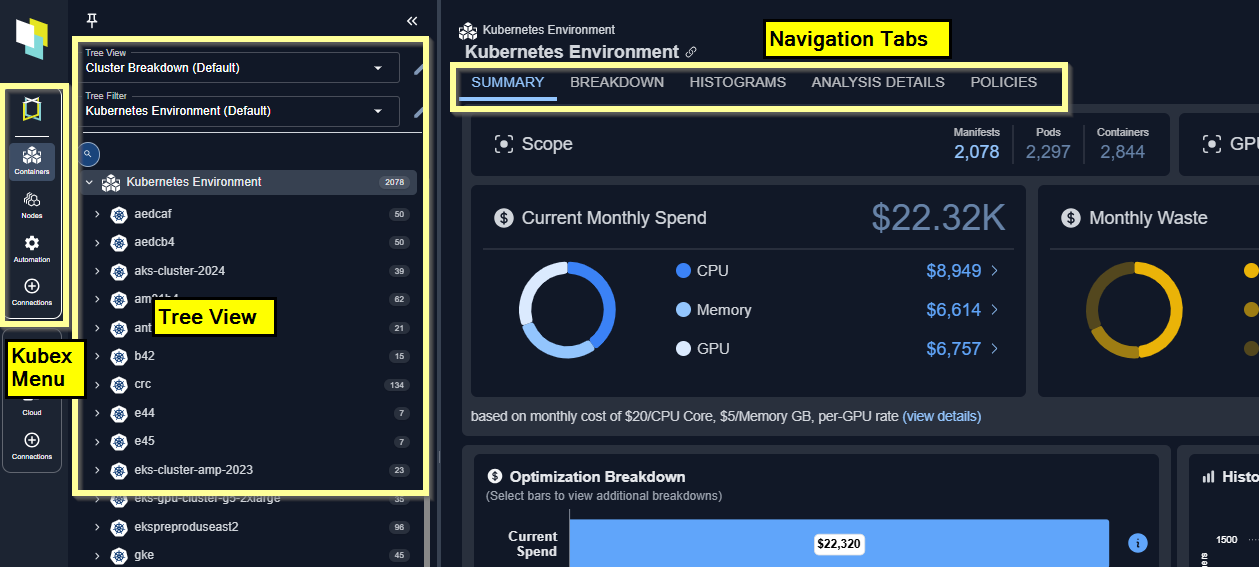Open the GPU spend $6,757 link
This screenshot has height=567, width=1259.
[x=954, y=349]
